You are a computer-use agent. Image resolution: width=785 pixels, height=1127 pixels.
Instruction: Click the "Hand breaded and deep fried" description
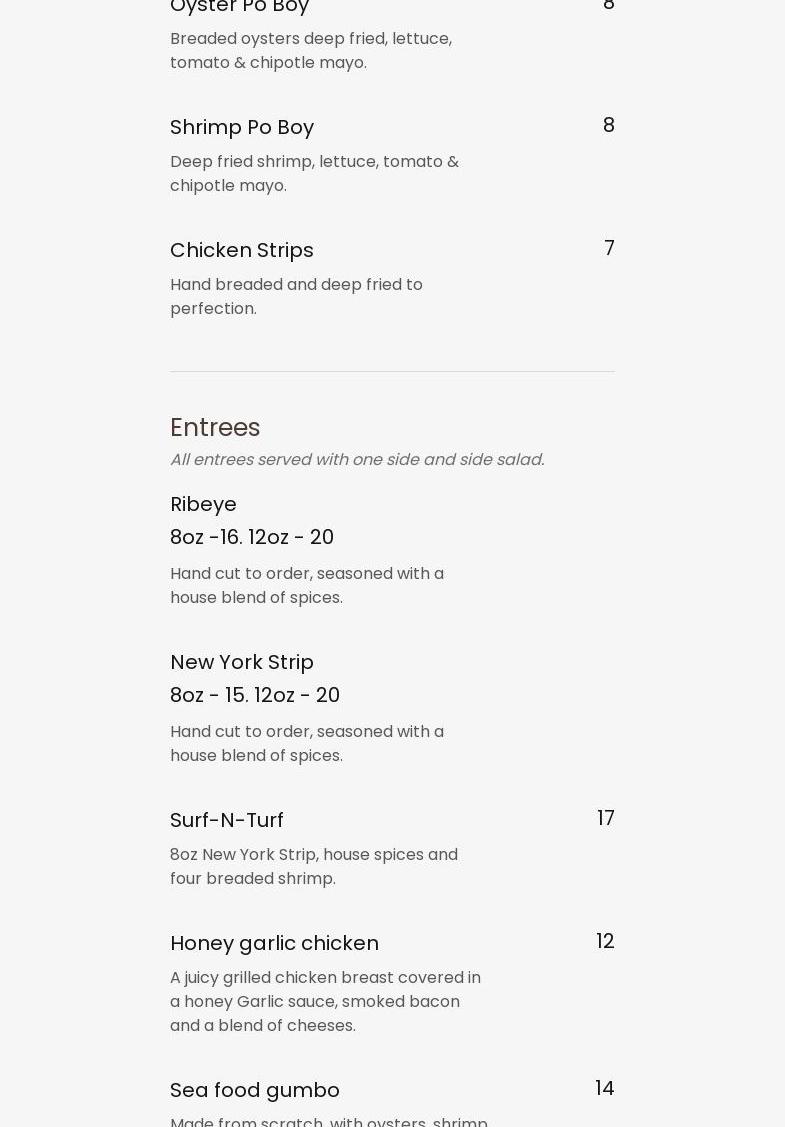click(296, 296)
